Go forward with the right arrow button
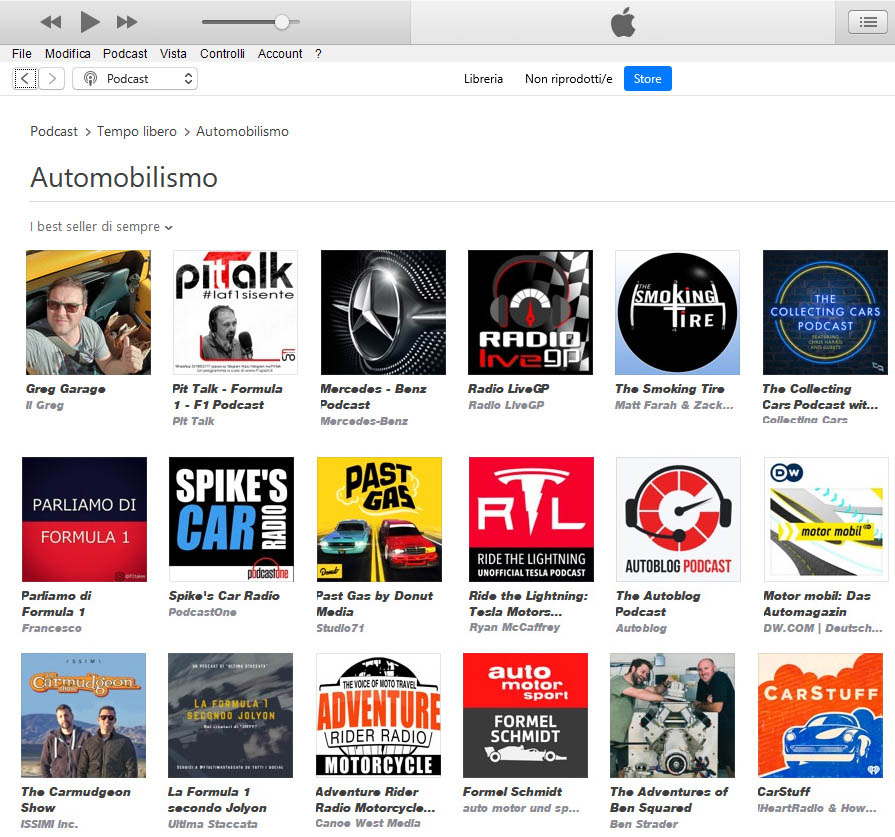This screenshot has height=837, width=895. click(x=52, y=78)
